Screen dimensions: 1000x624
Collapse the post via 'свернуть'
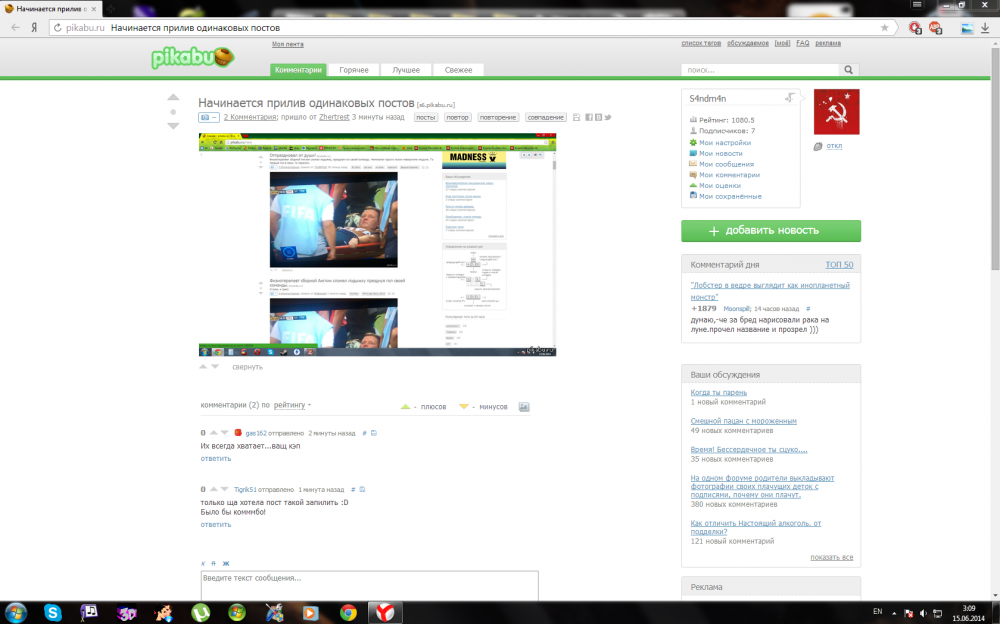point(247,367)
